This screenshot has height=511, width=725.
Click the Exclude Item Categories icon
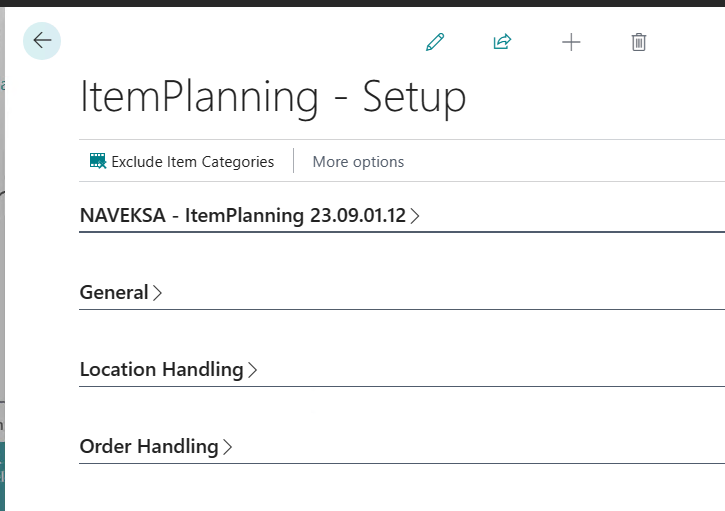(97, 161)
